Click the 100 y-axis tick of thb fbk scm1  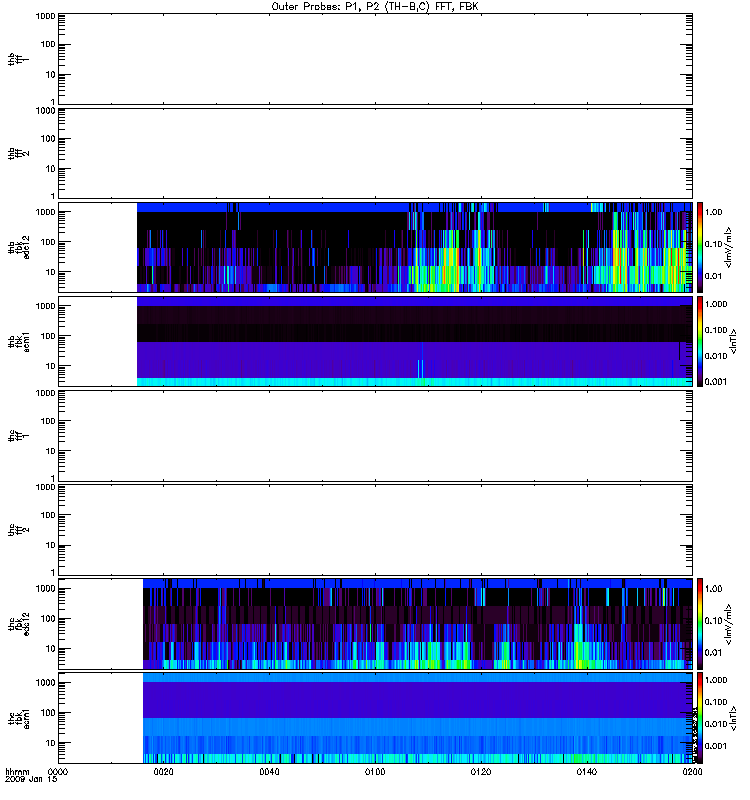coord(48,336)
